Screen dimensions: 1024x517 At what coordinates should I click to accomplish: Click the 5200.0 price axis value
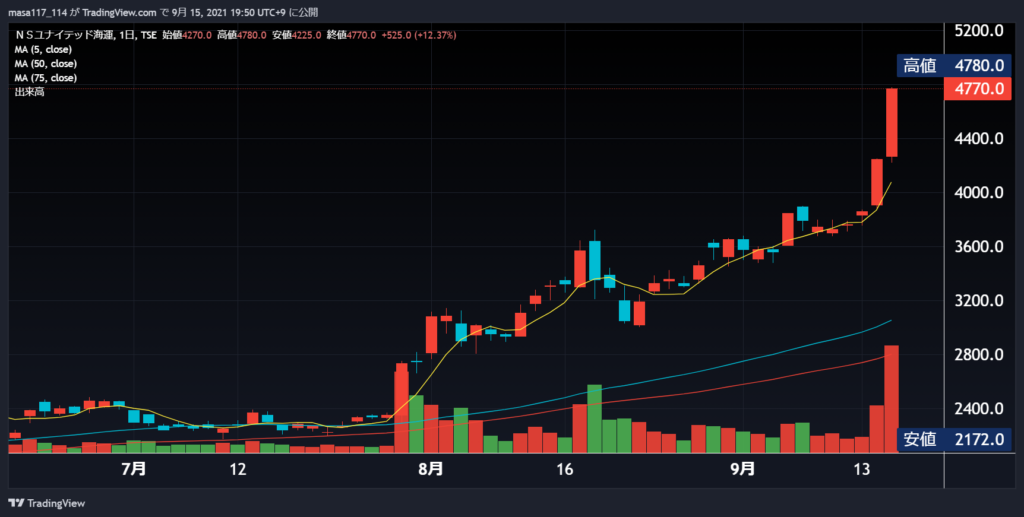point(979,31)
